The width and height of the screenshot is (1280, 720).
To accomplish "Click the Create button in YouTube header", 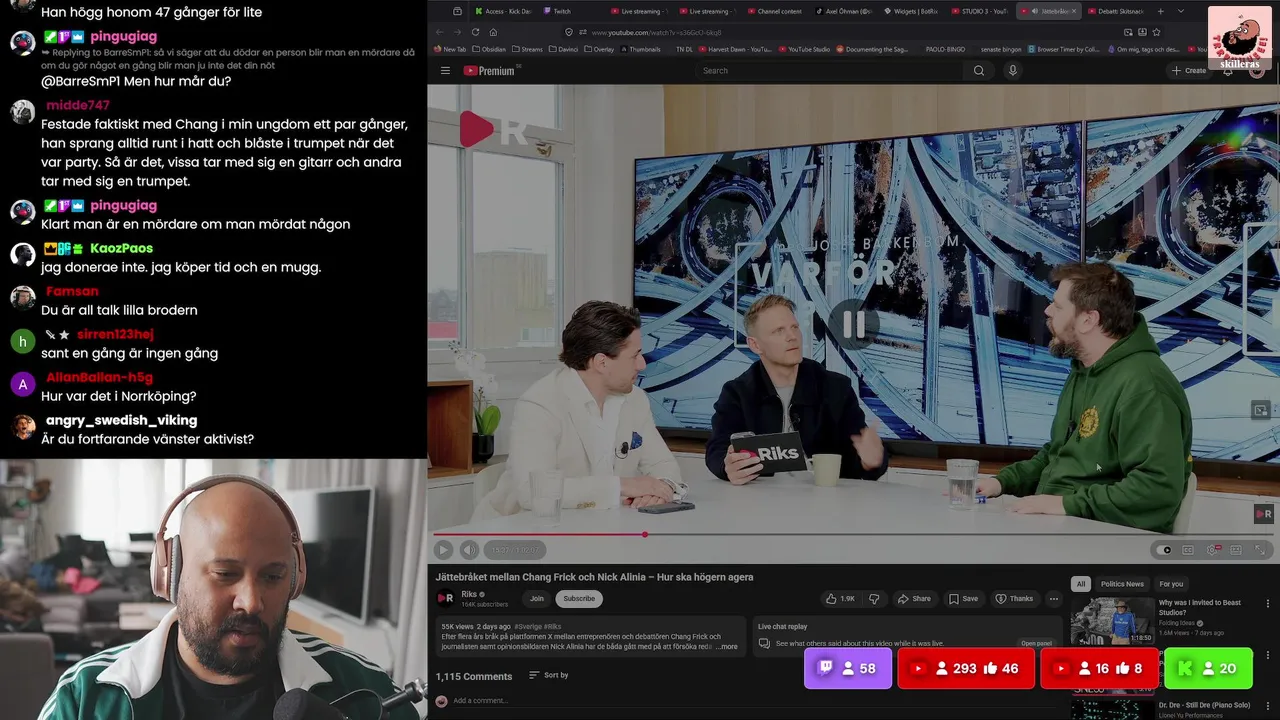I will (1189, 71).
